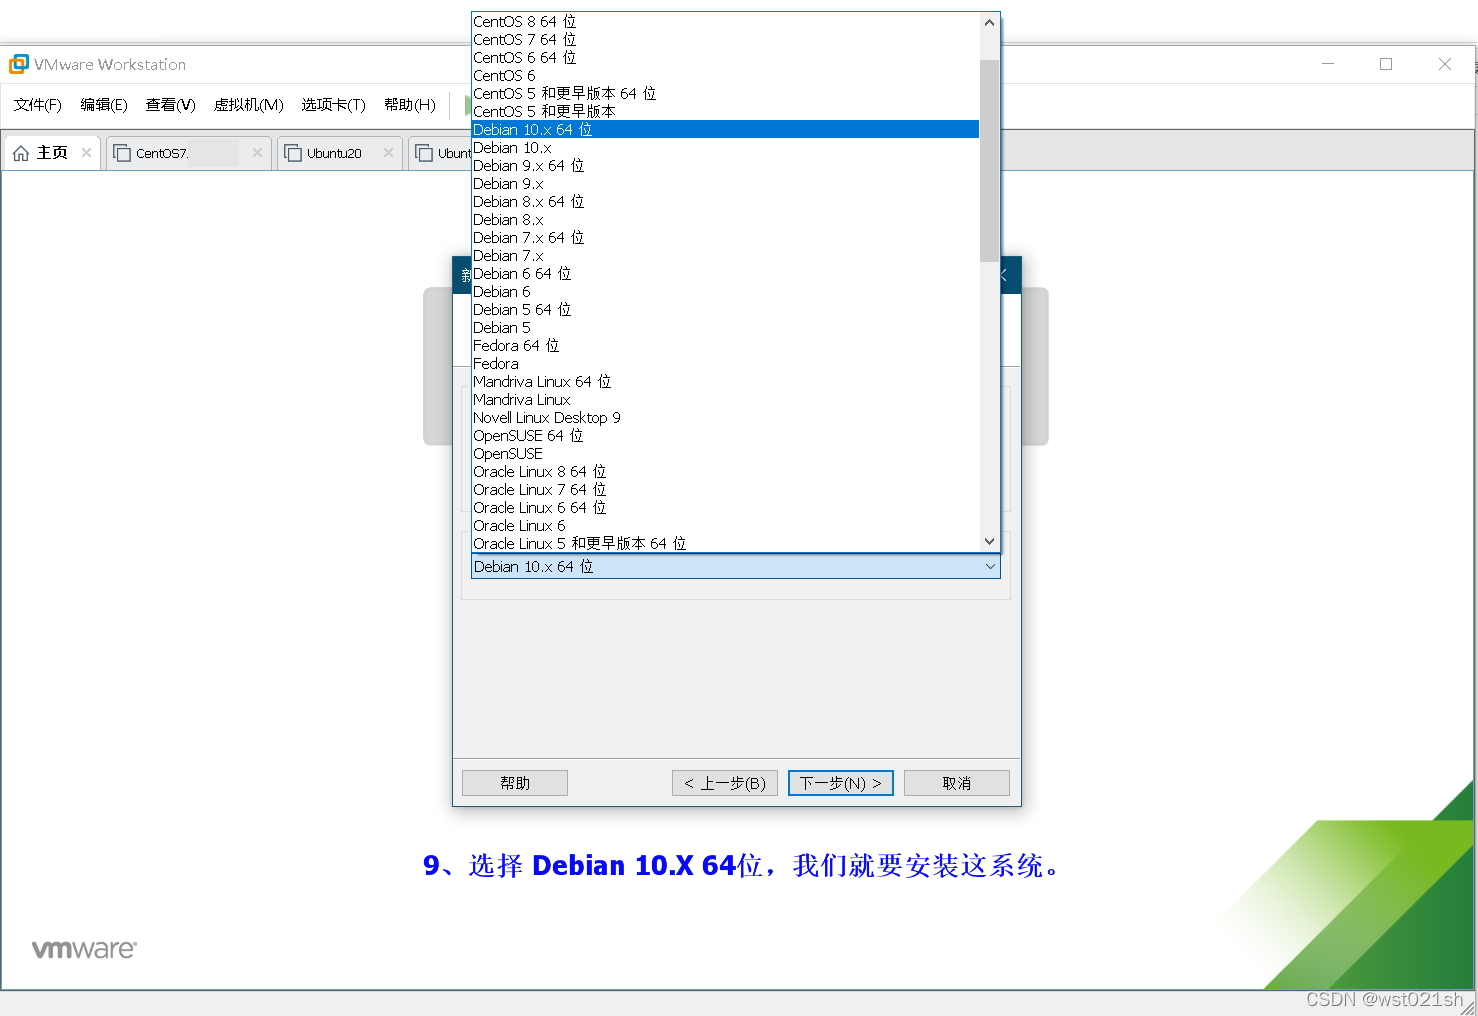Viewport: 1478px width, 1016px height.
Task: Click the 取消 cancel button
Action: pos(957,783)
